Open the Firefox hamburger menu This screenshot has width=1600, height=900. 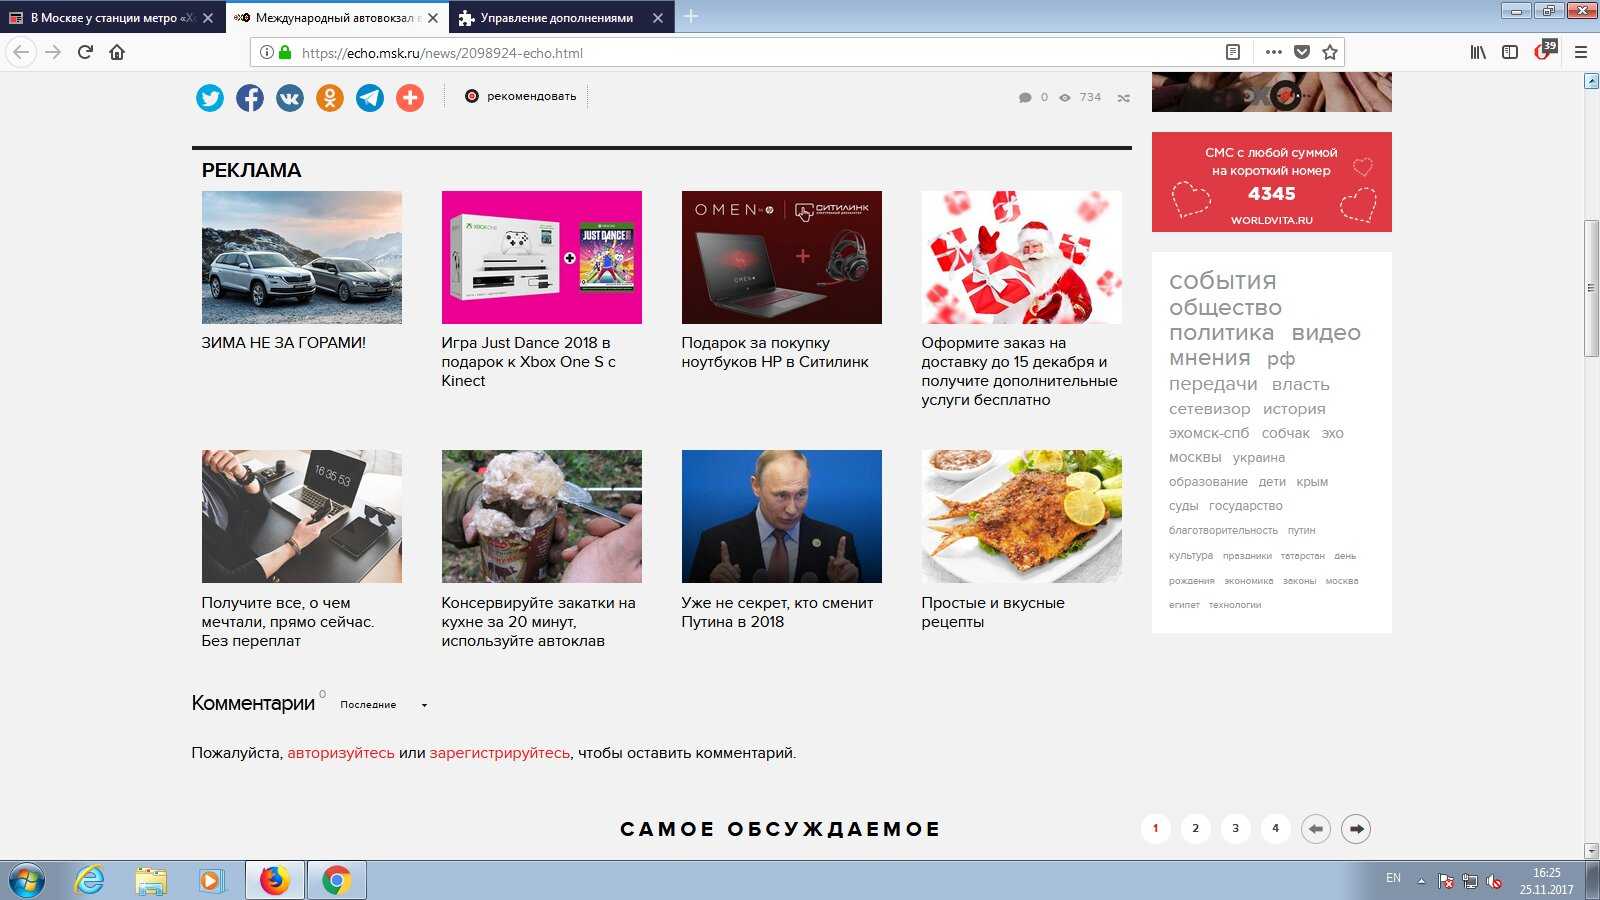[x=1581, y=52]
